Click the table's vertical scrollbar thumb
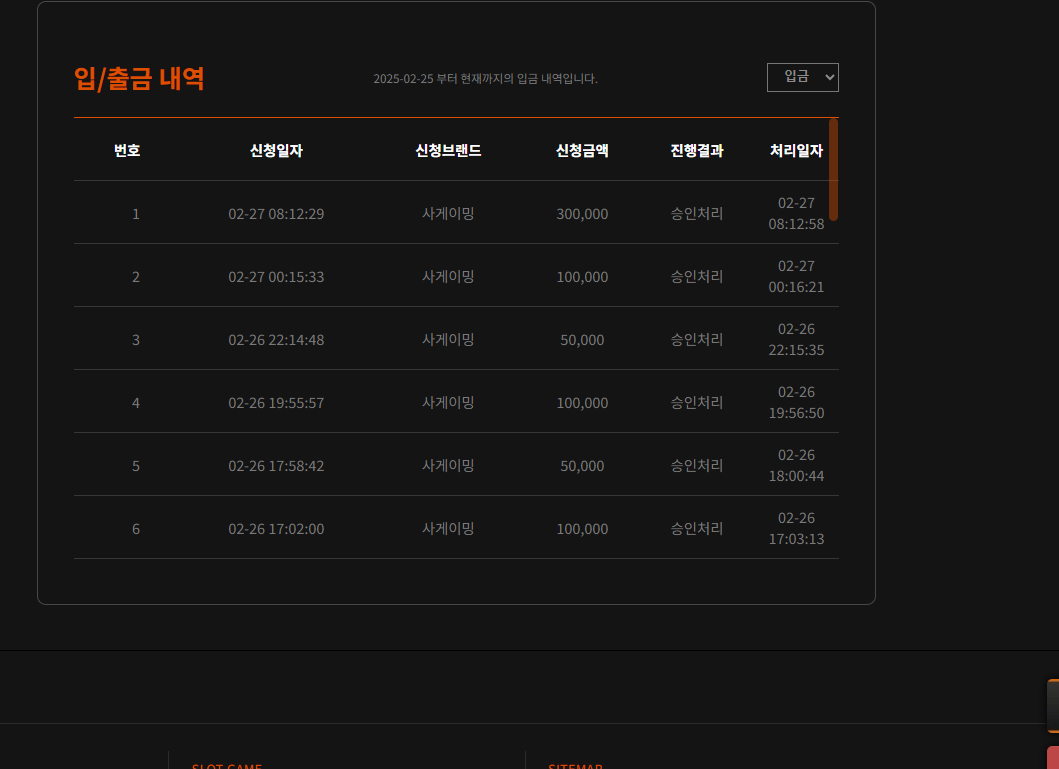 833,169
